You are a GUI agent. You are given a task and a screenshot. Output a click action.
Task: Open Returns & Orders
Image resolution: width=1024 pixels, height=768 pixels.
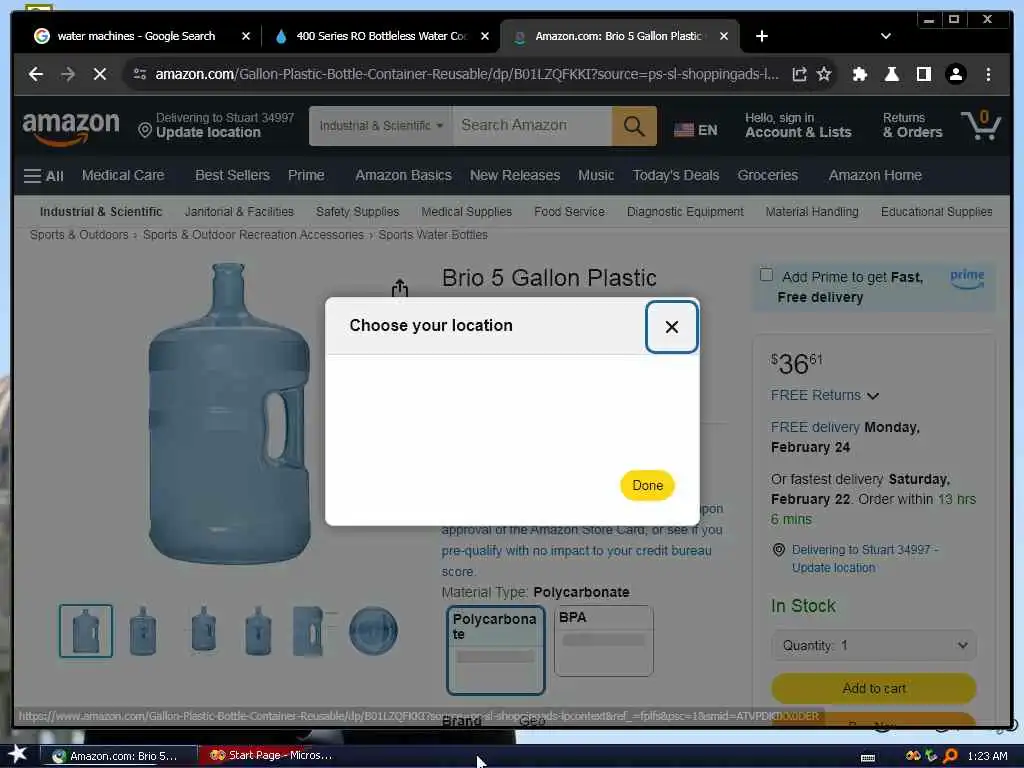(912, 125)
